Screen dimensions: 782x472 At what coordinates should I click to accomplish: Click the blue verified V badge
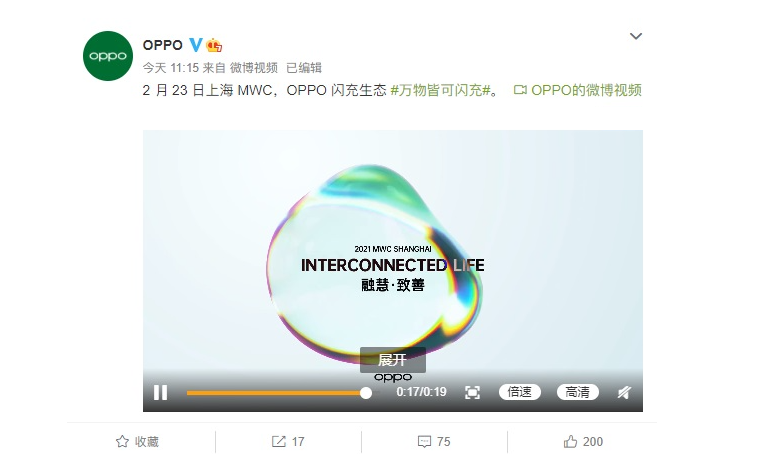(x=196, y=45)
